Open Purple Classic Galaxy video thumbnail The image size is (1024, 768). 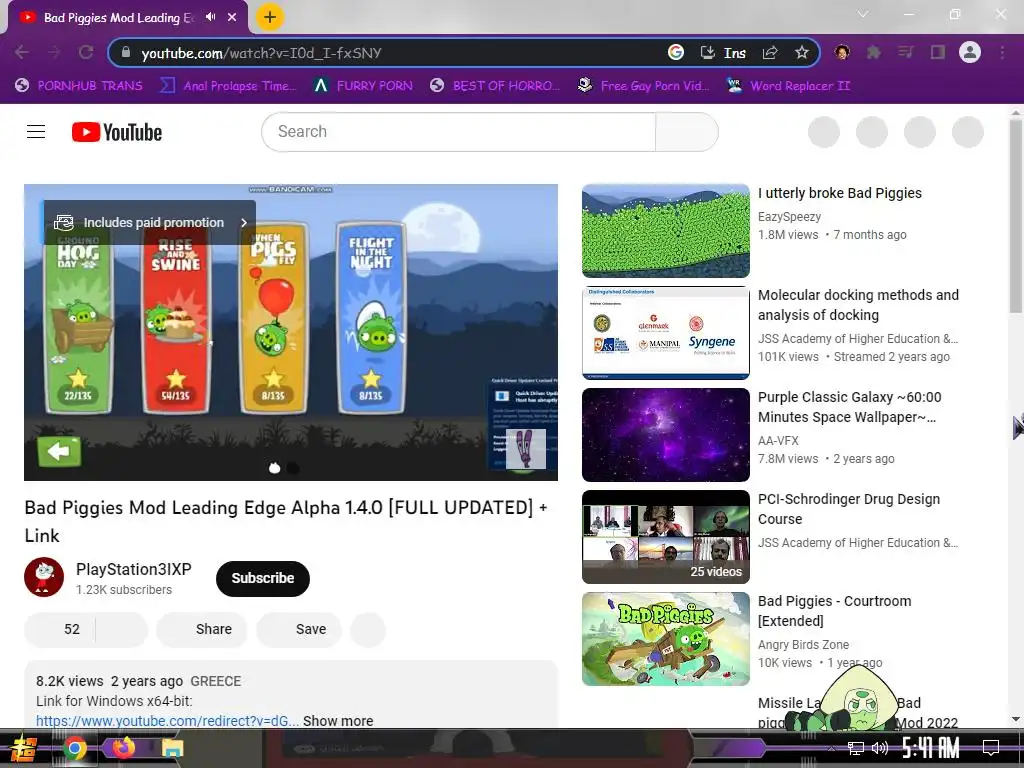tap(665, 434)
